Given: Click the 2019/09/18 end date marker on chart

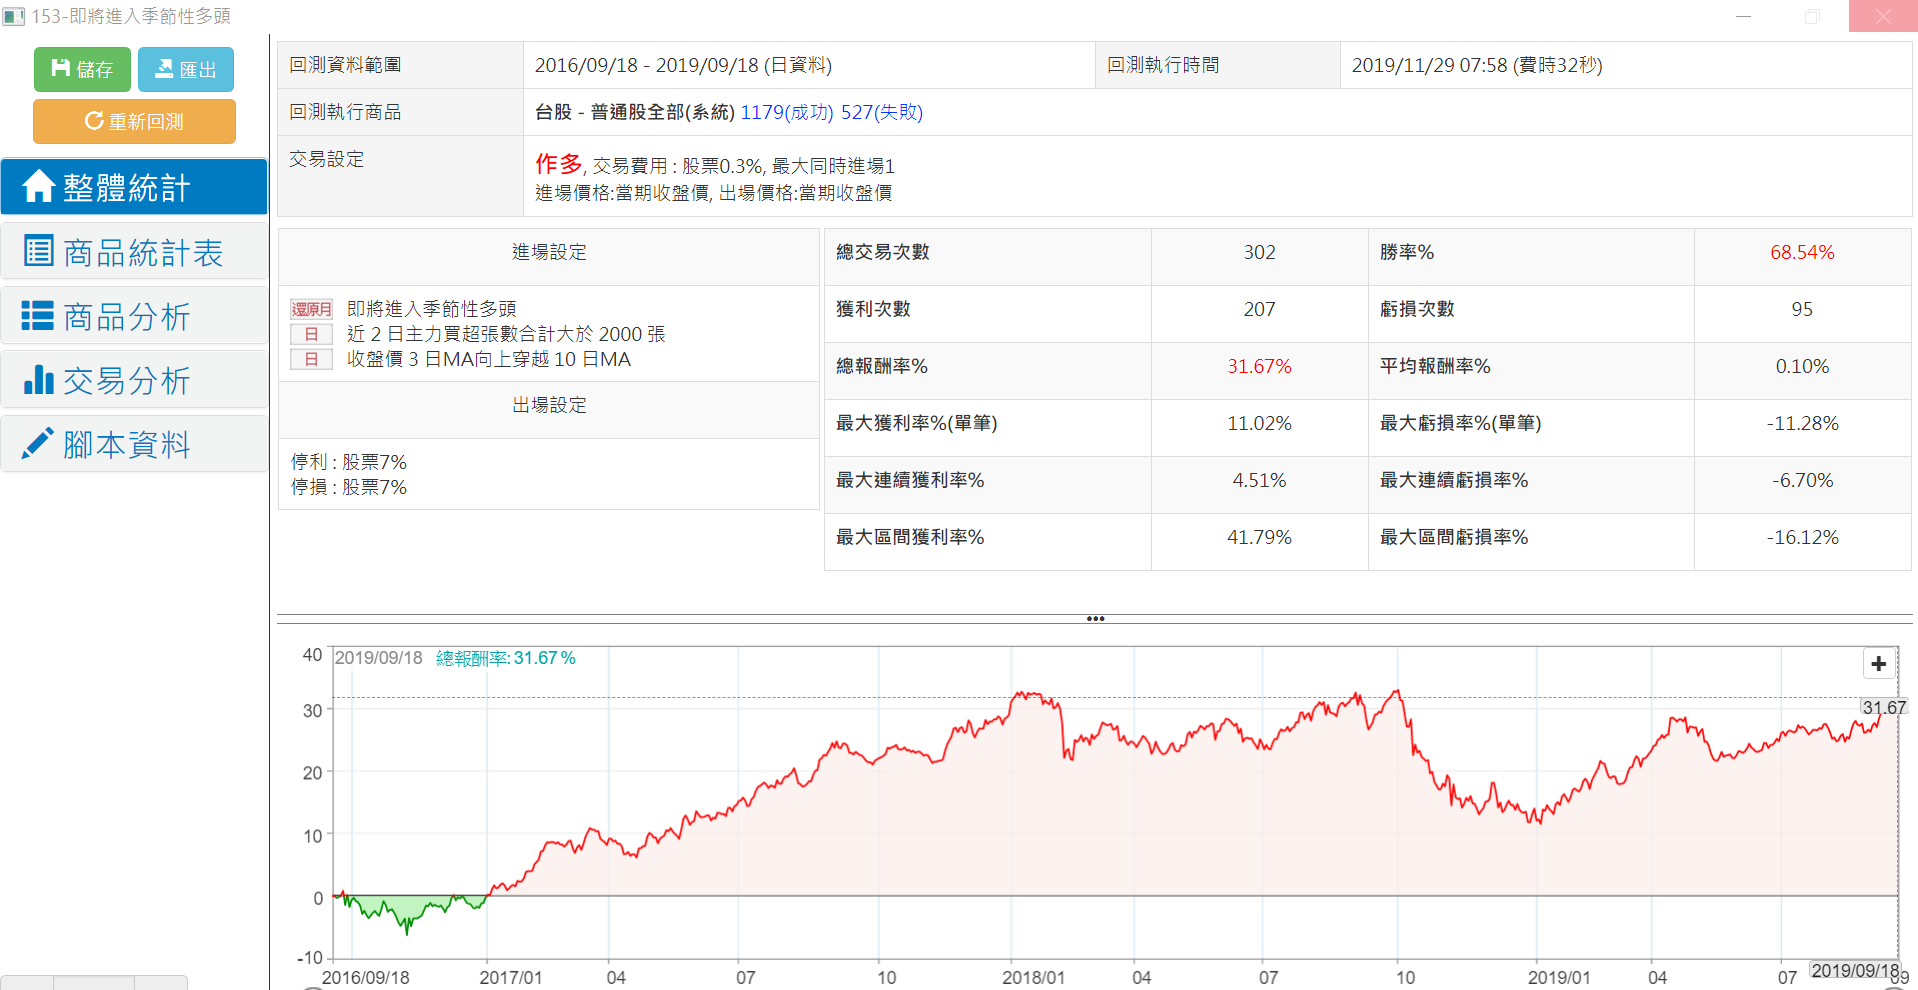Looking at the screenshot, I should (x=1855, y=971).
